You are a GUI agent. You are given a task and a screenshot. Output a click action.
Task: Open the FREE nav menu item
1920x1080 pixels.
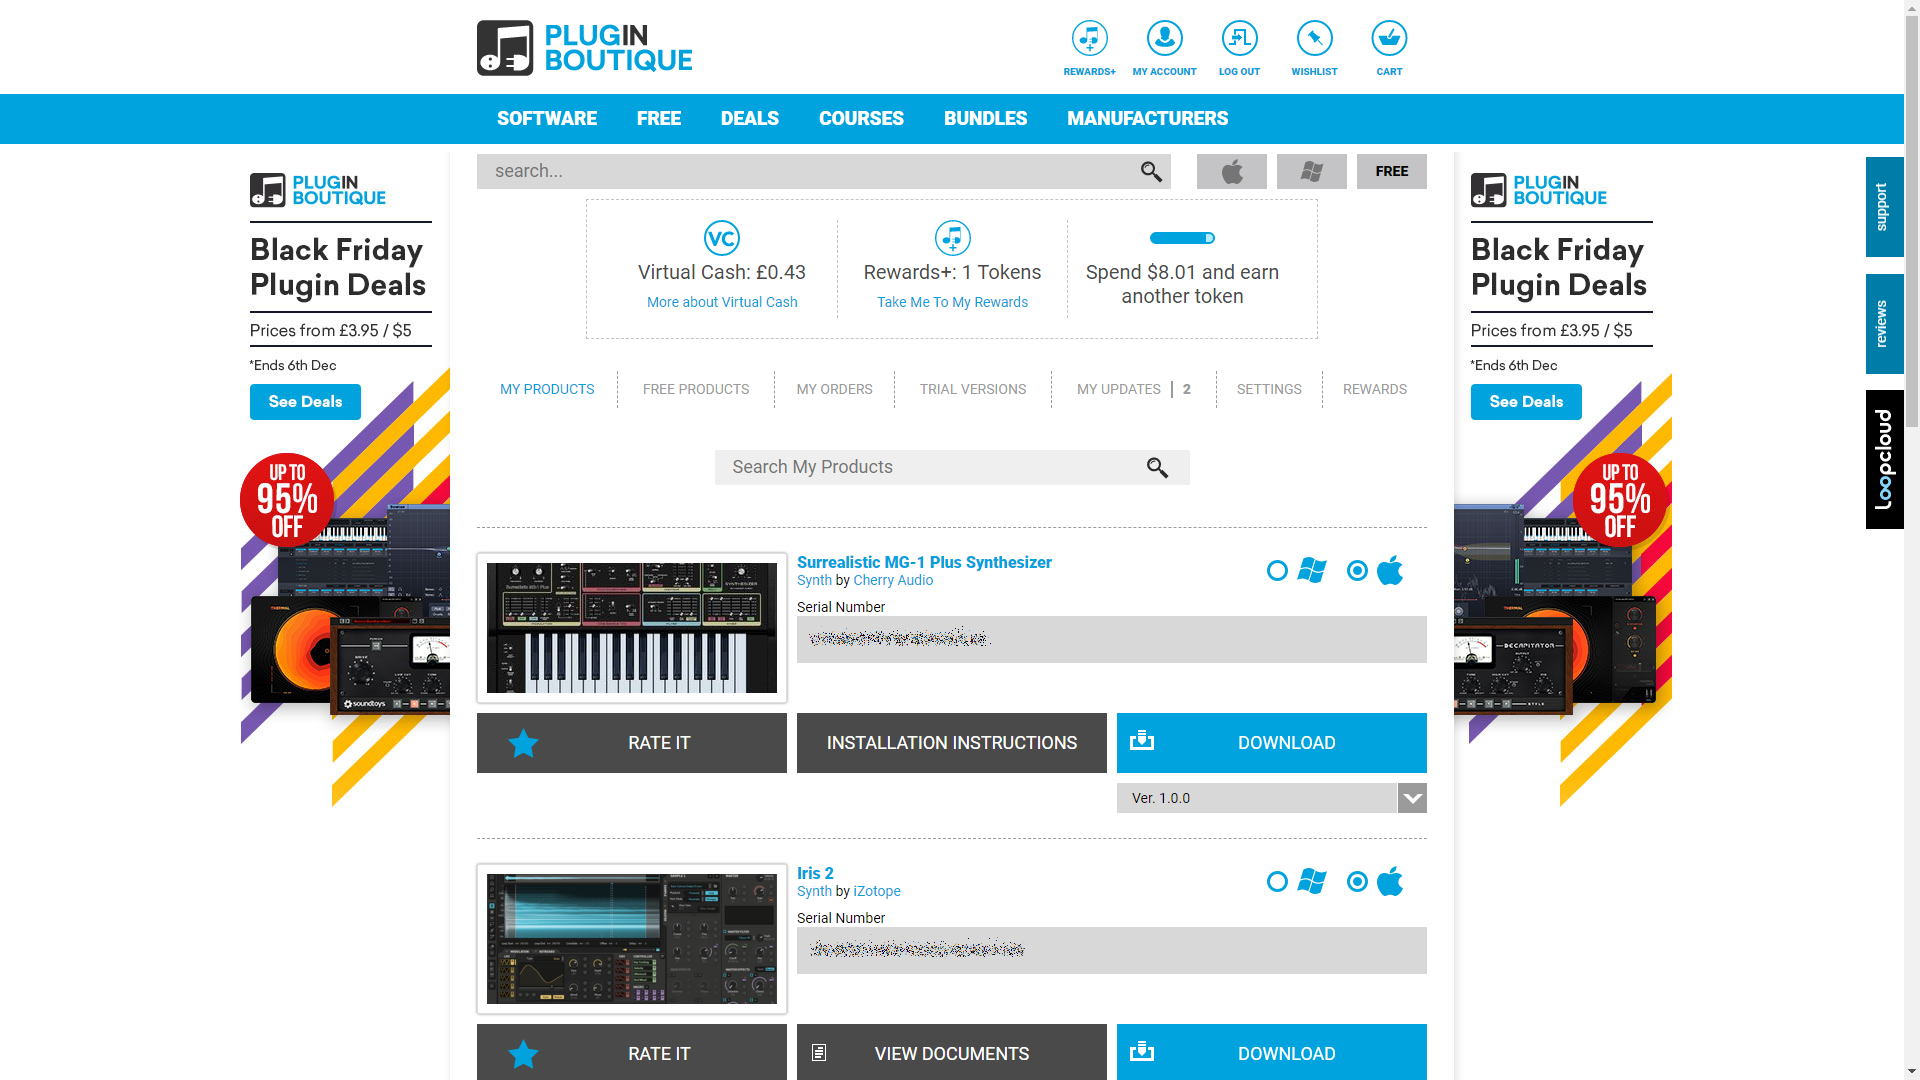tap(659, 119)
